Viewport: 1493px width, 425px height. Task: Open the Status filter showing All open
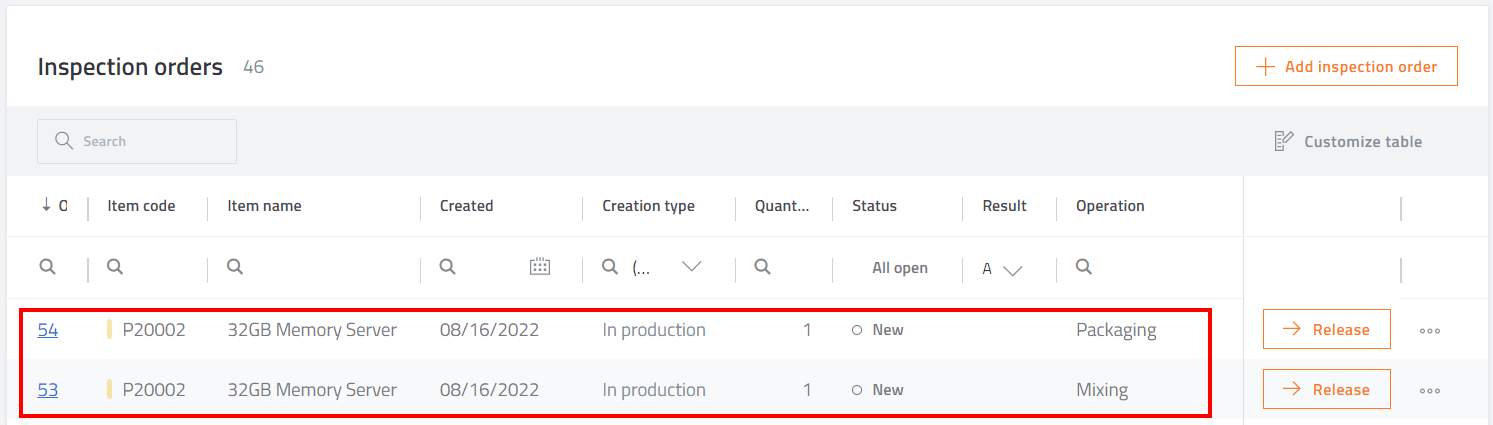[899, 268]
